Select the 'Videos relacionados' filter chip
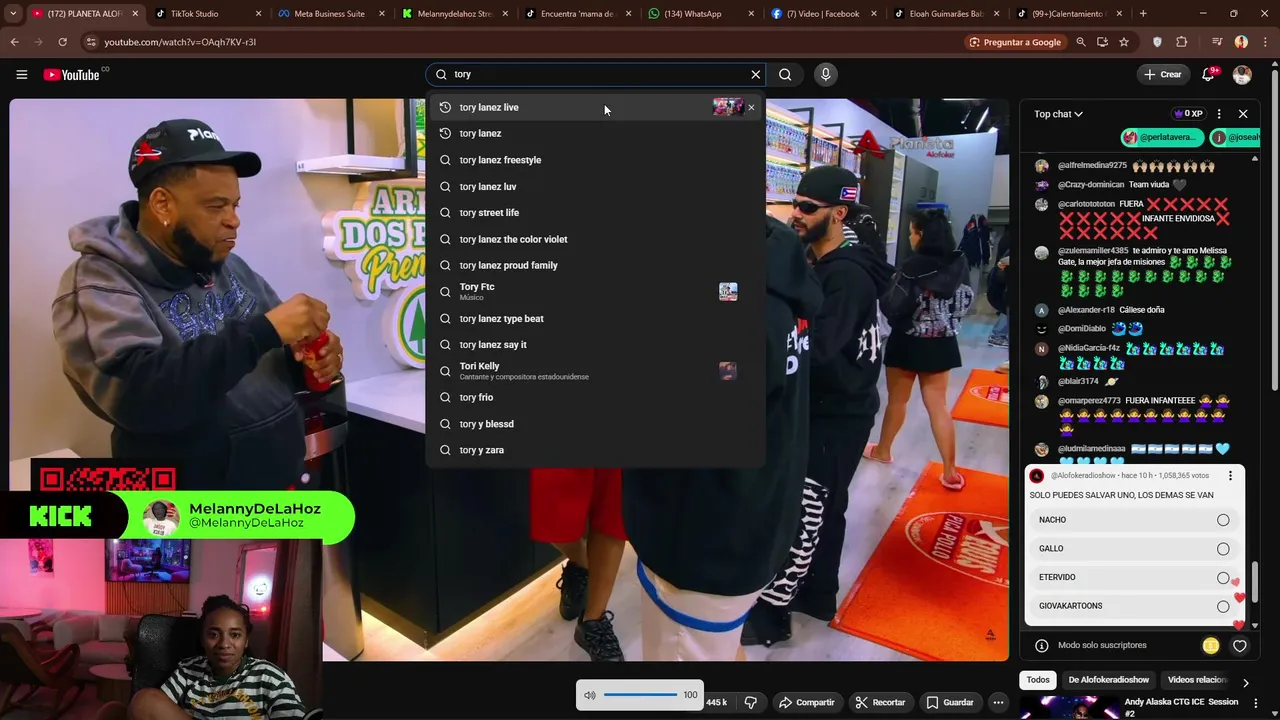The image size is (1280, 720). point(1198,680)
